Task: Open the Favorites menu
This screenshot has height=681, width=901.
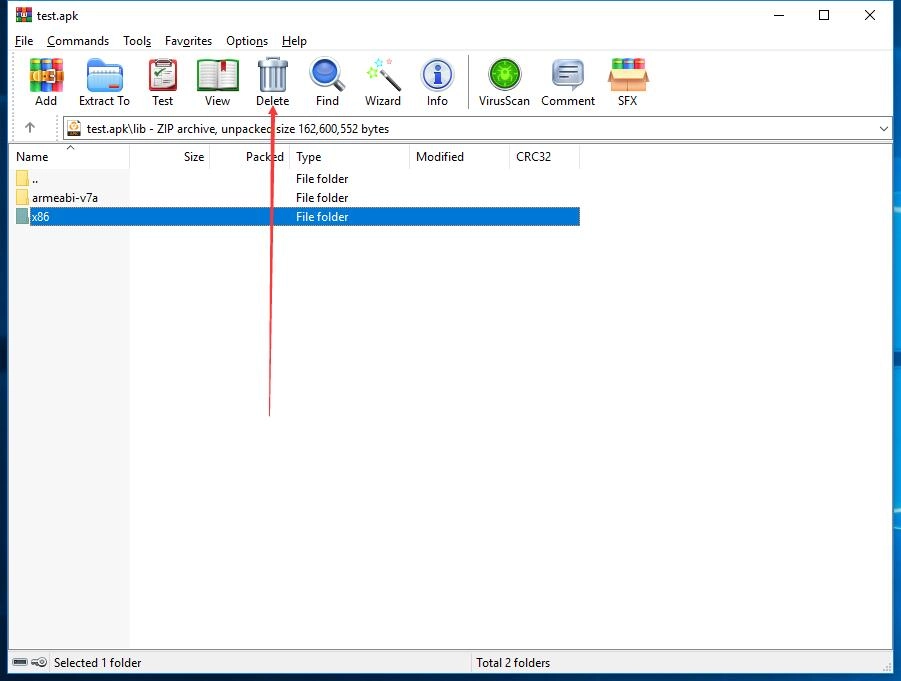Action: (188, 41)
